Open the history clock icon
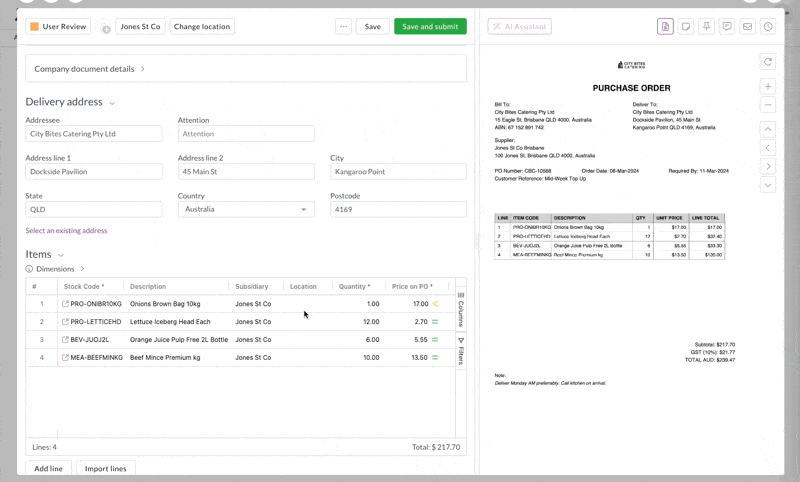Image resolution: width=800 pixels, height=482 pixels. (x=768, y=27)
